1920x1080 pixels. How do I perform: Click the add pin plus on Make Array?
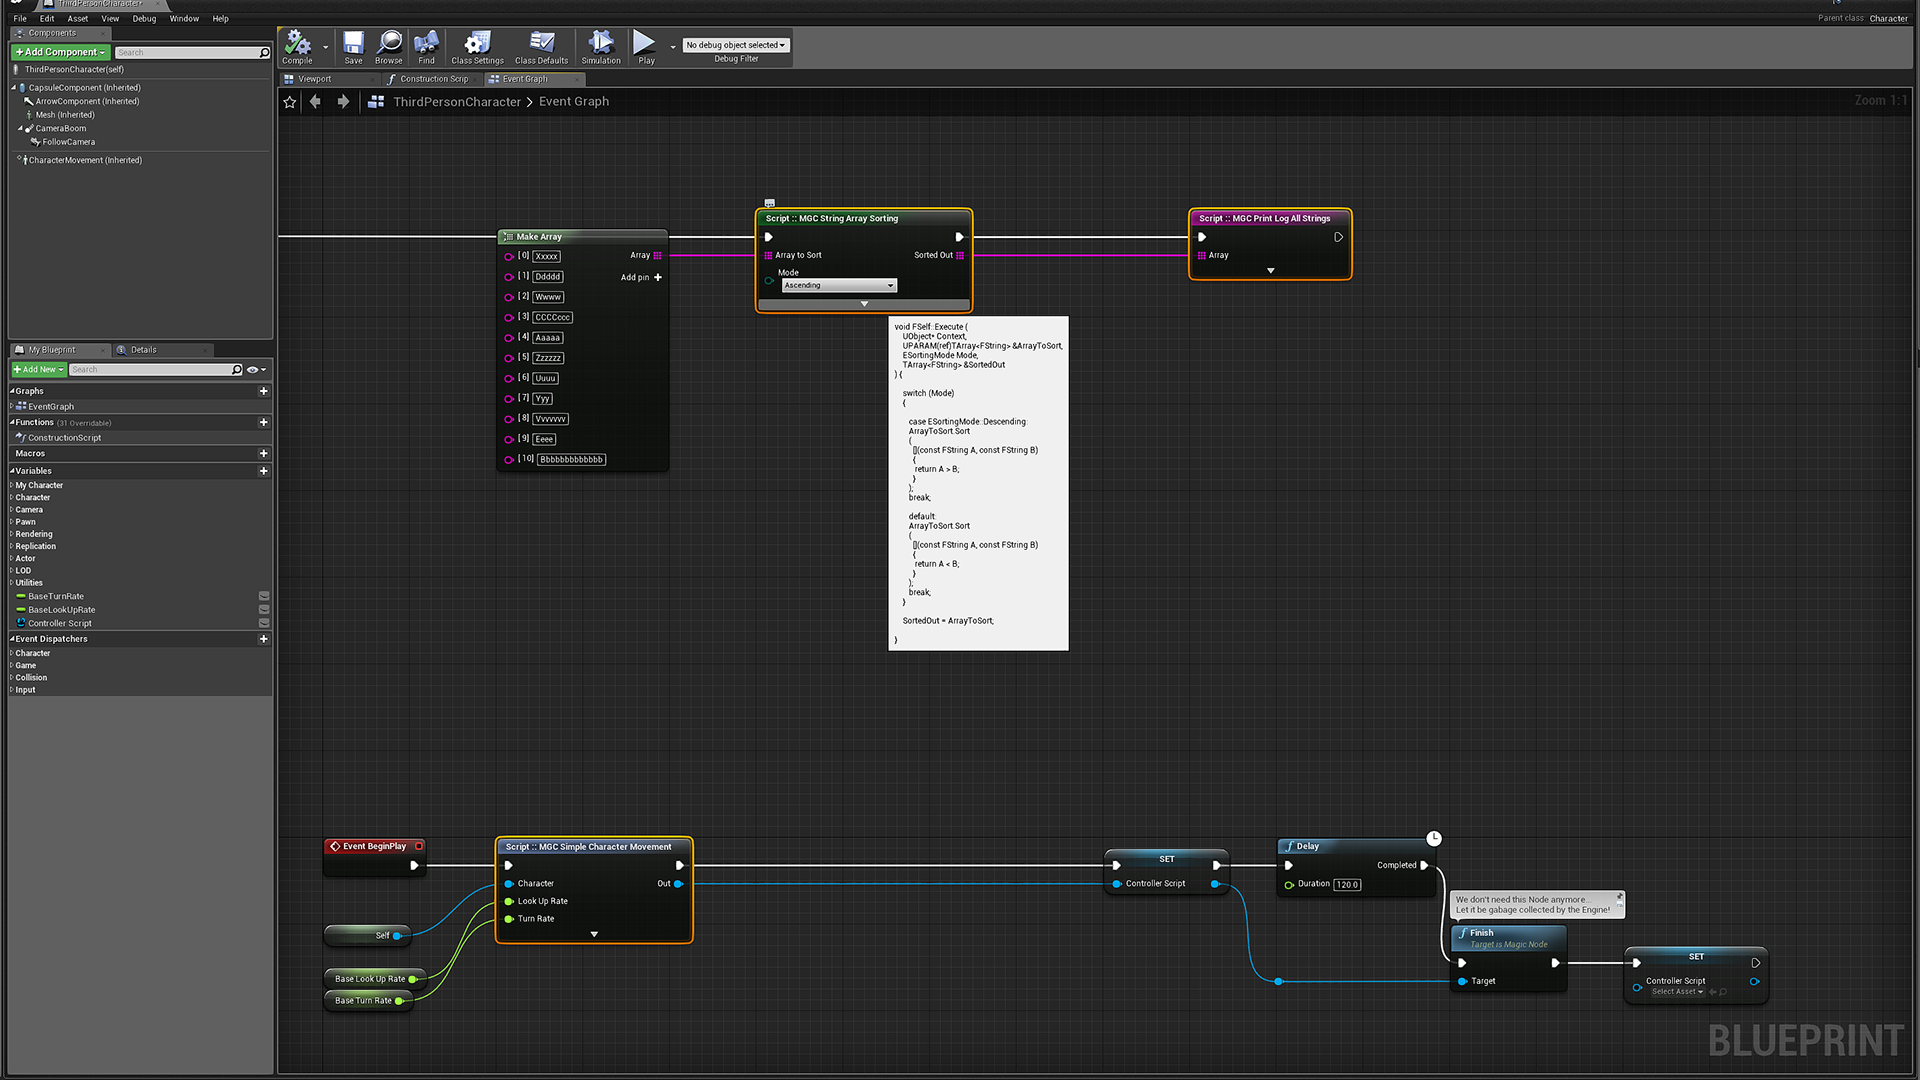(x=657, y=277)
